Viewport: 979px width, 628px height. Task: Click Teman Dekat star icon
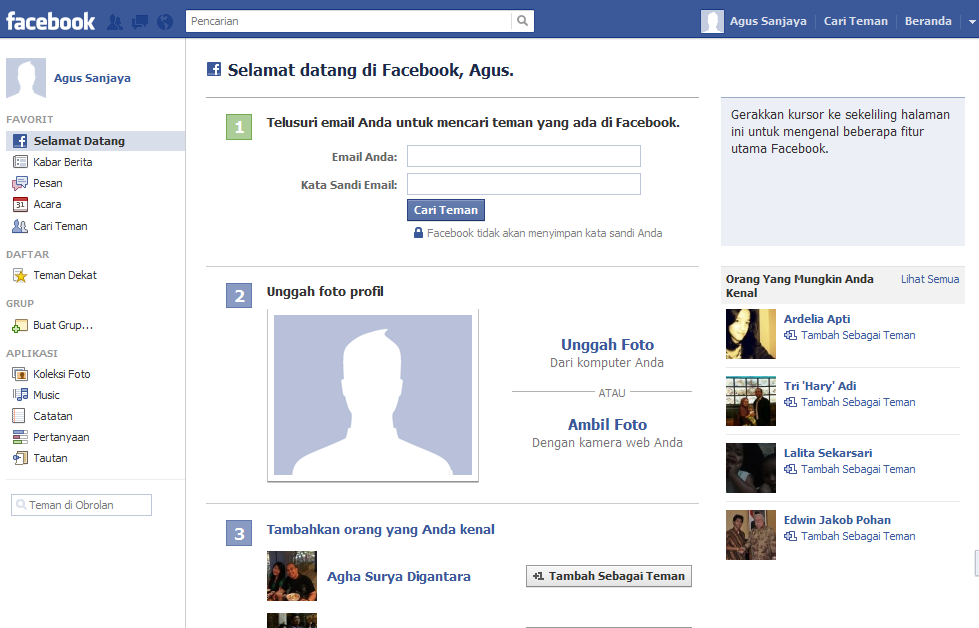[20, 275]
